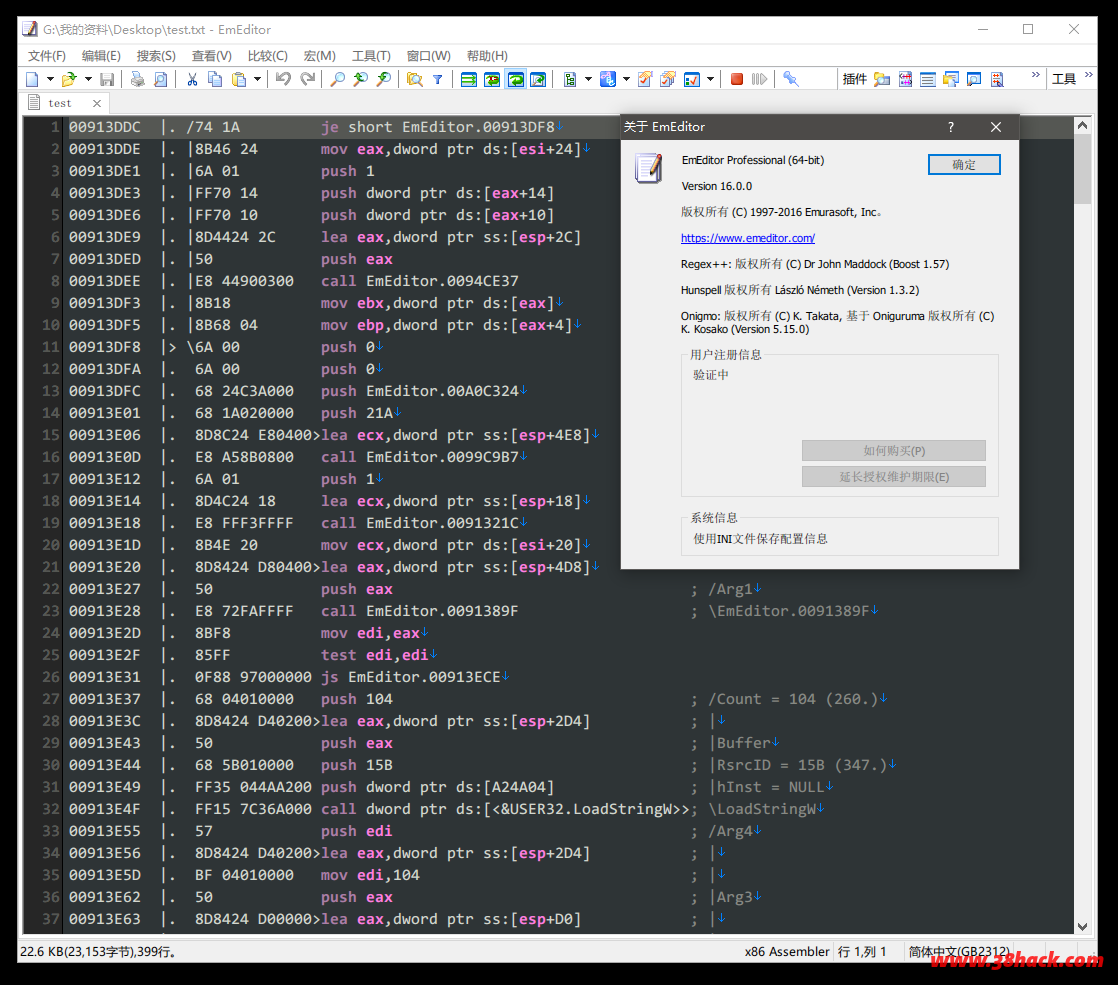Image resolution: width=1118 pixels, height=985 pixels.
Task: Open the 比较(C) menu
Action: coord(267,56)
